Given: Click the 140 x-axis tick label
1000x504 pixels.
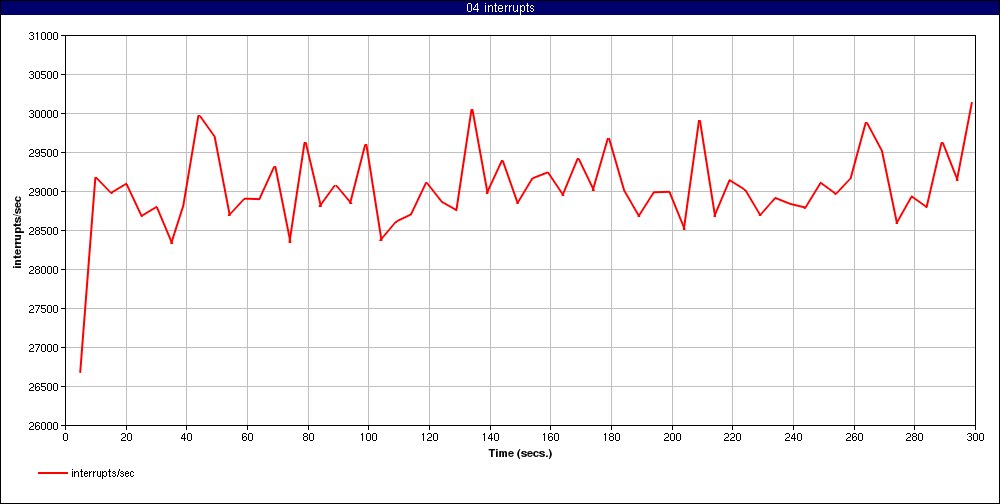Looking at the screenshot, I should pos(490,437).
